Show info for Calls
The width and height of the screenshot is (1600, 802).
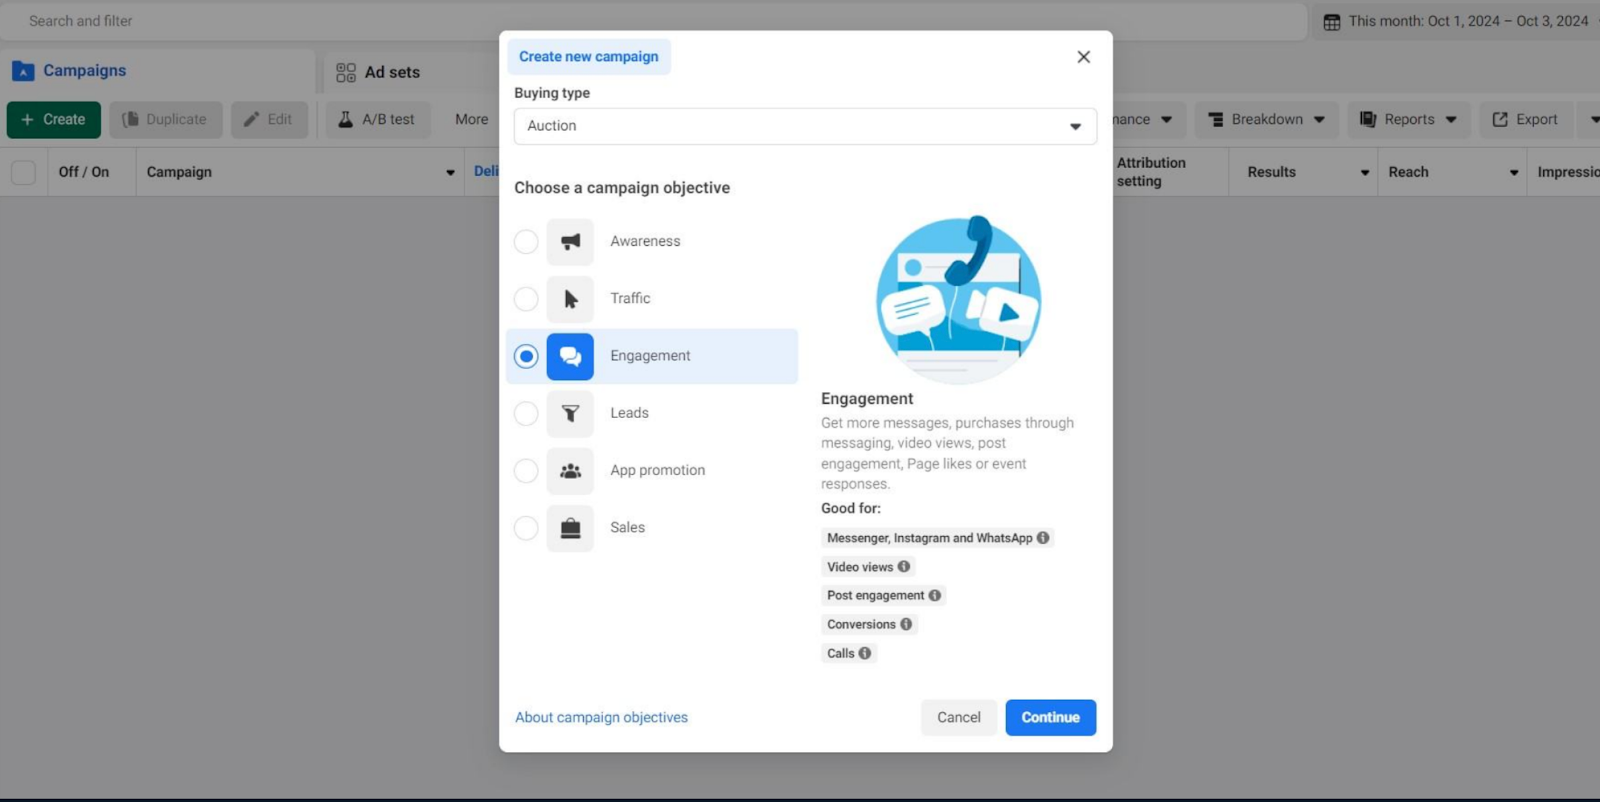click(865, 653)
